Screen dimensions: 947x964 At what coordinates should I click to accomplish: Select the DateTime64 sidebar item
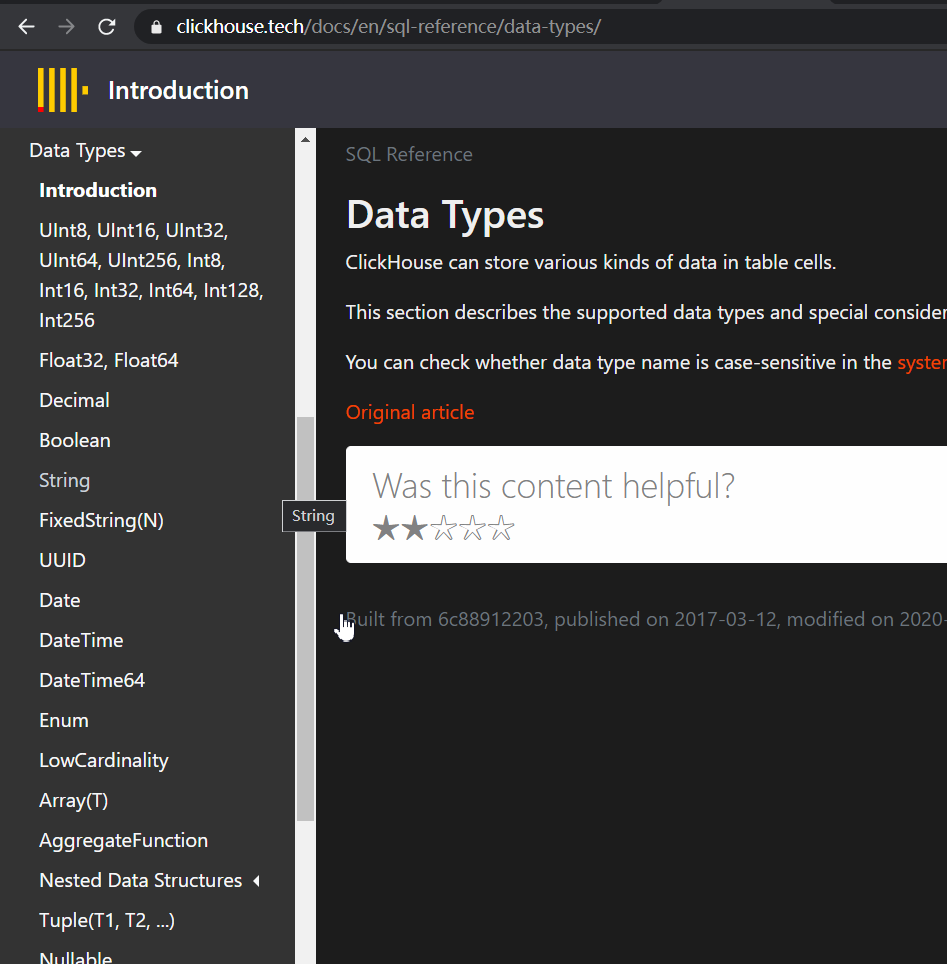click(92, 681)
